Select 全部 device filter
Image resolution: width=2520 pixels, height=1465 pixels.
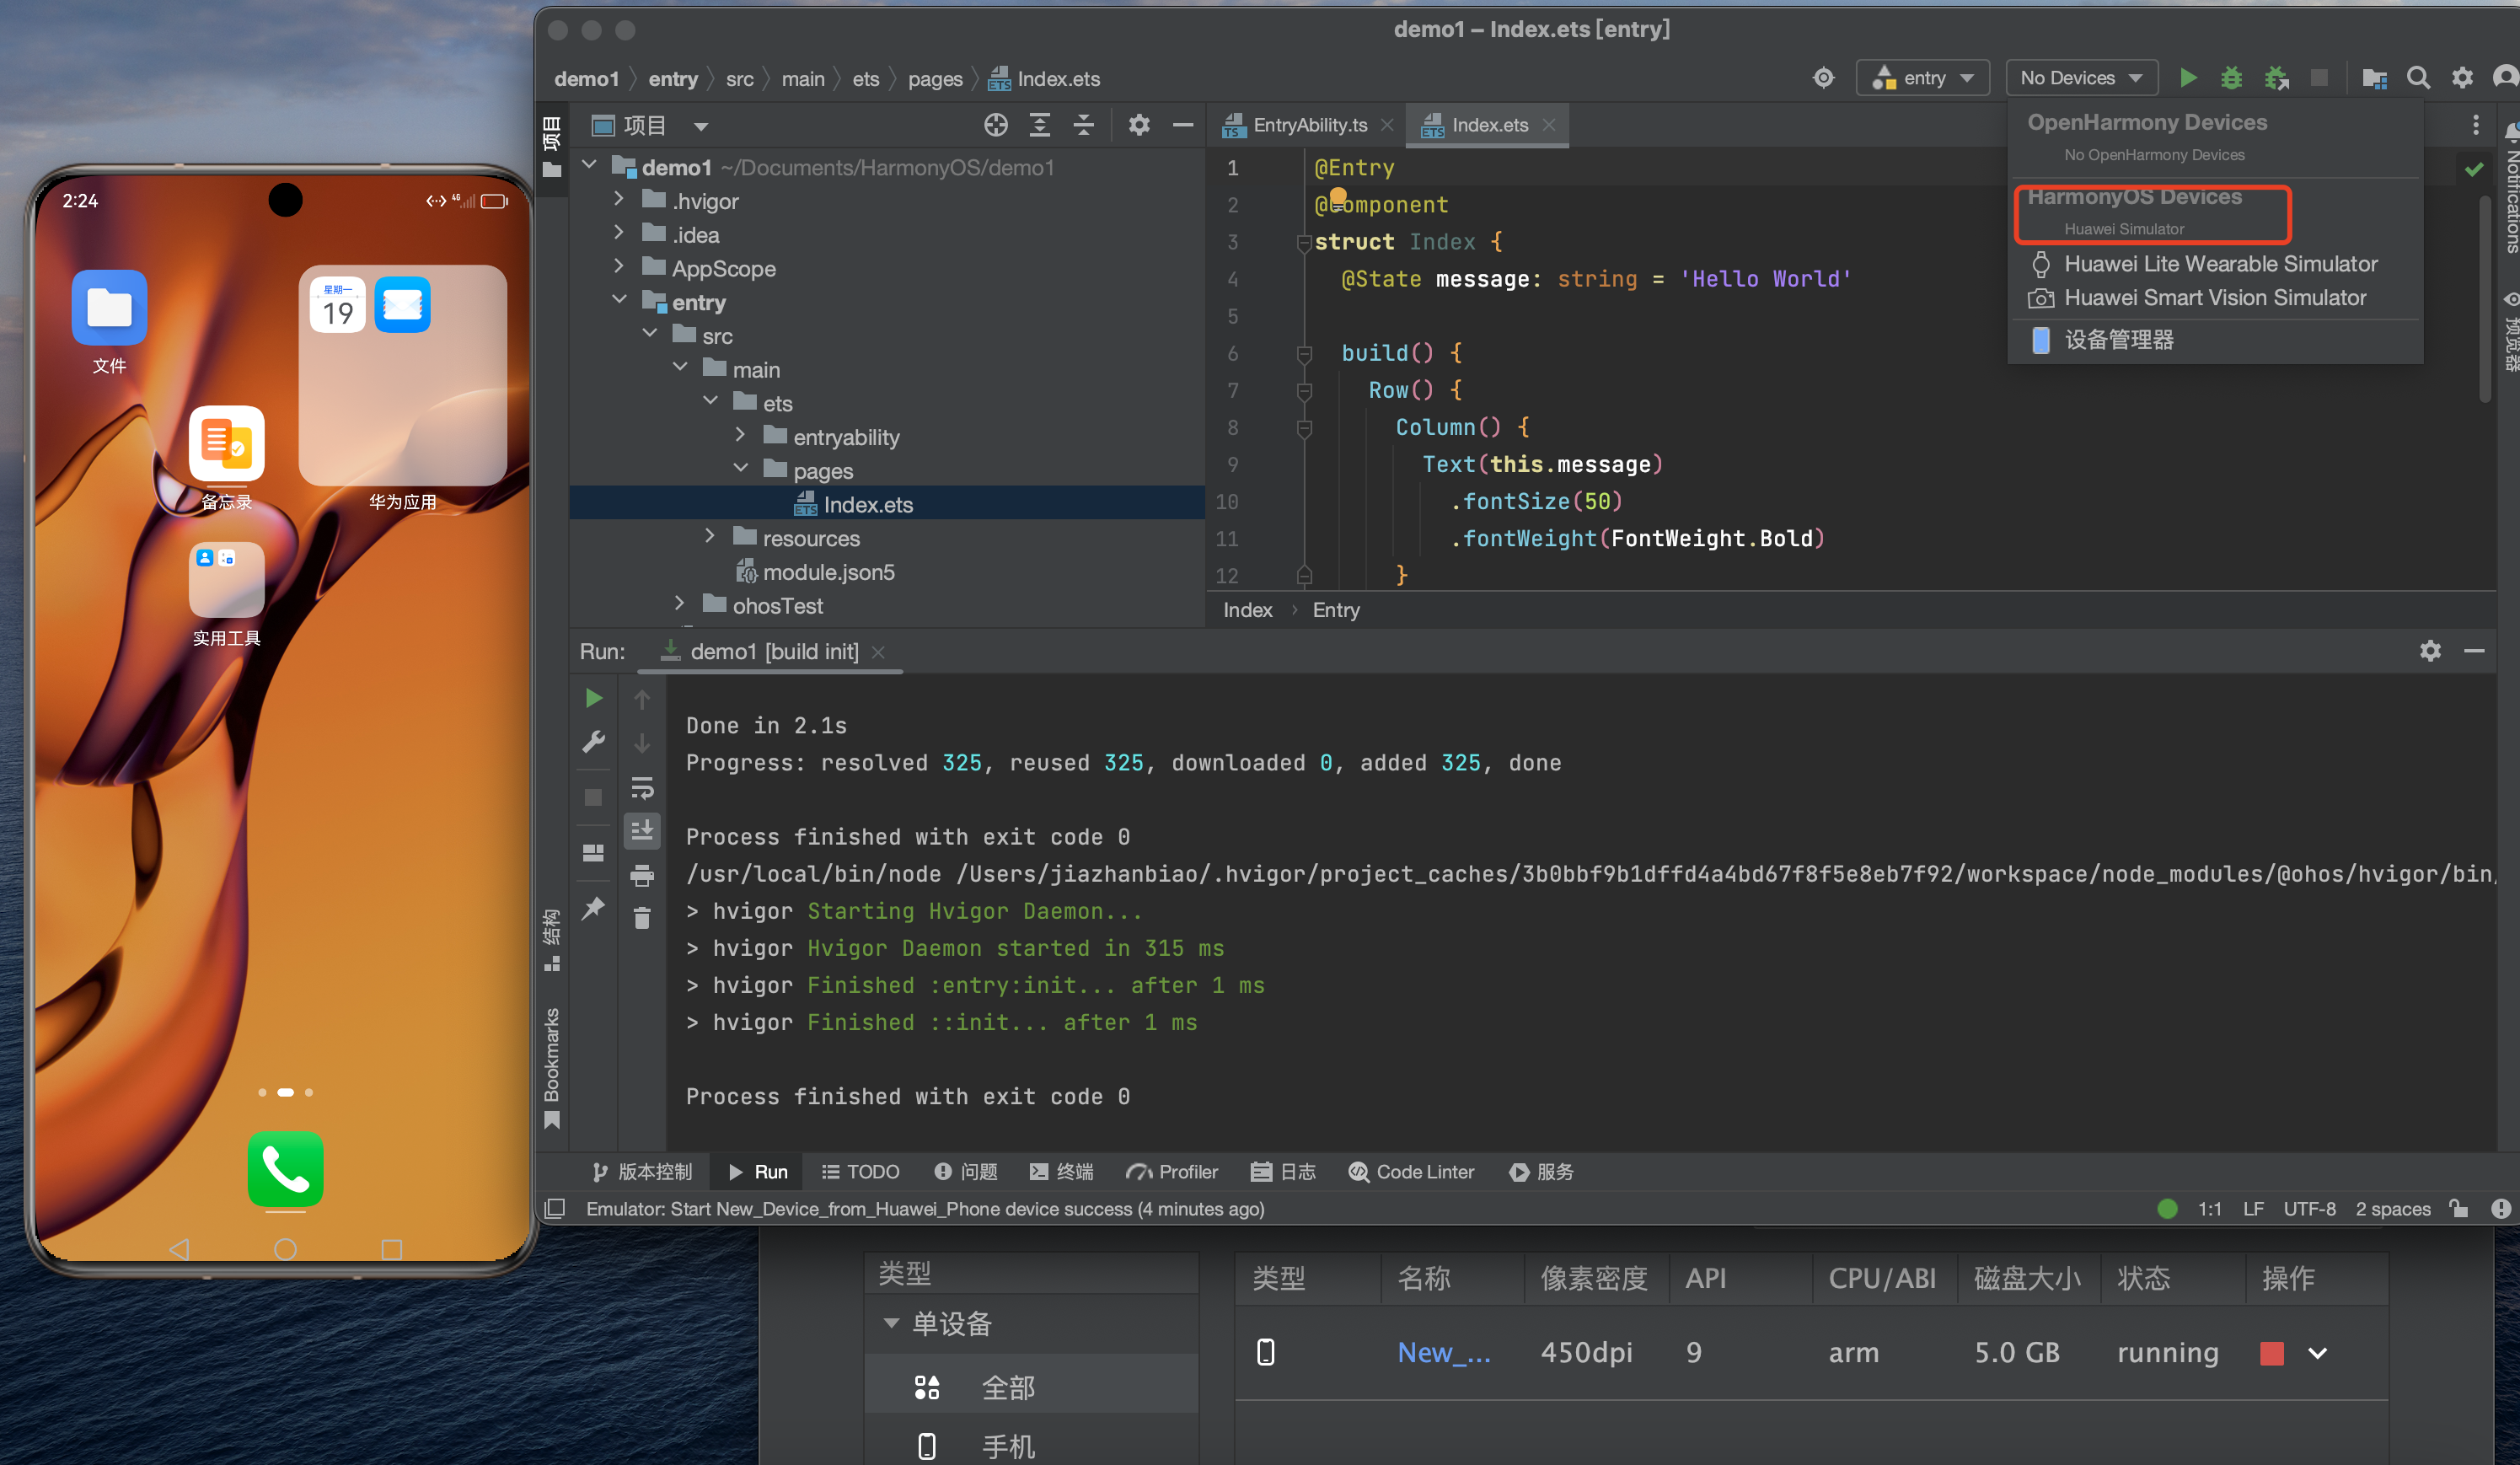(1031, 1385)
